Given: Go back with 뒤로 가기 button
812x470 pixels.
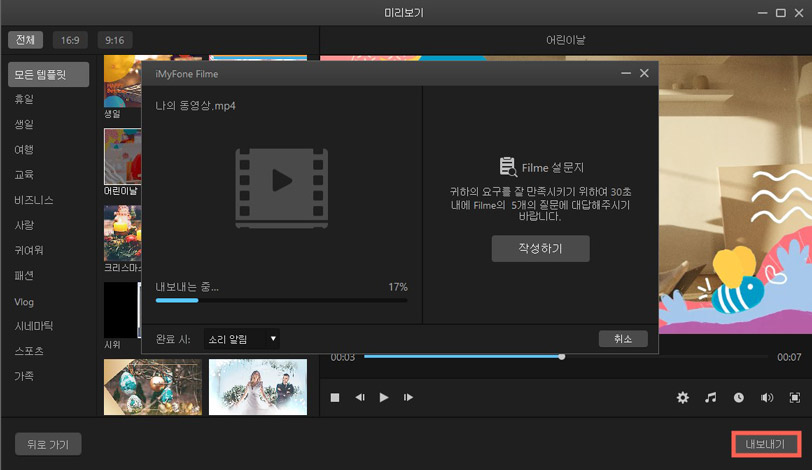Looking at the screenshot, I should (x=48, y=444).
